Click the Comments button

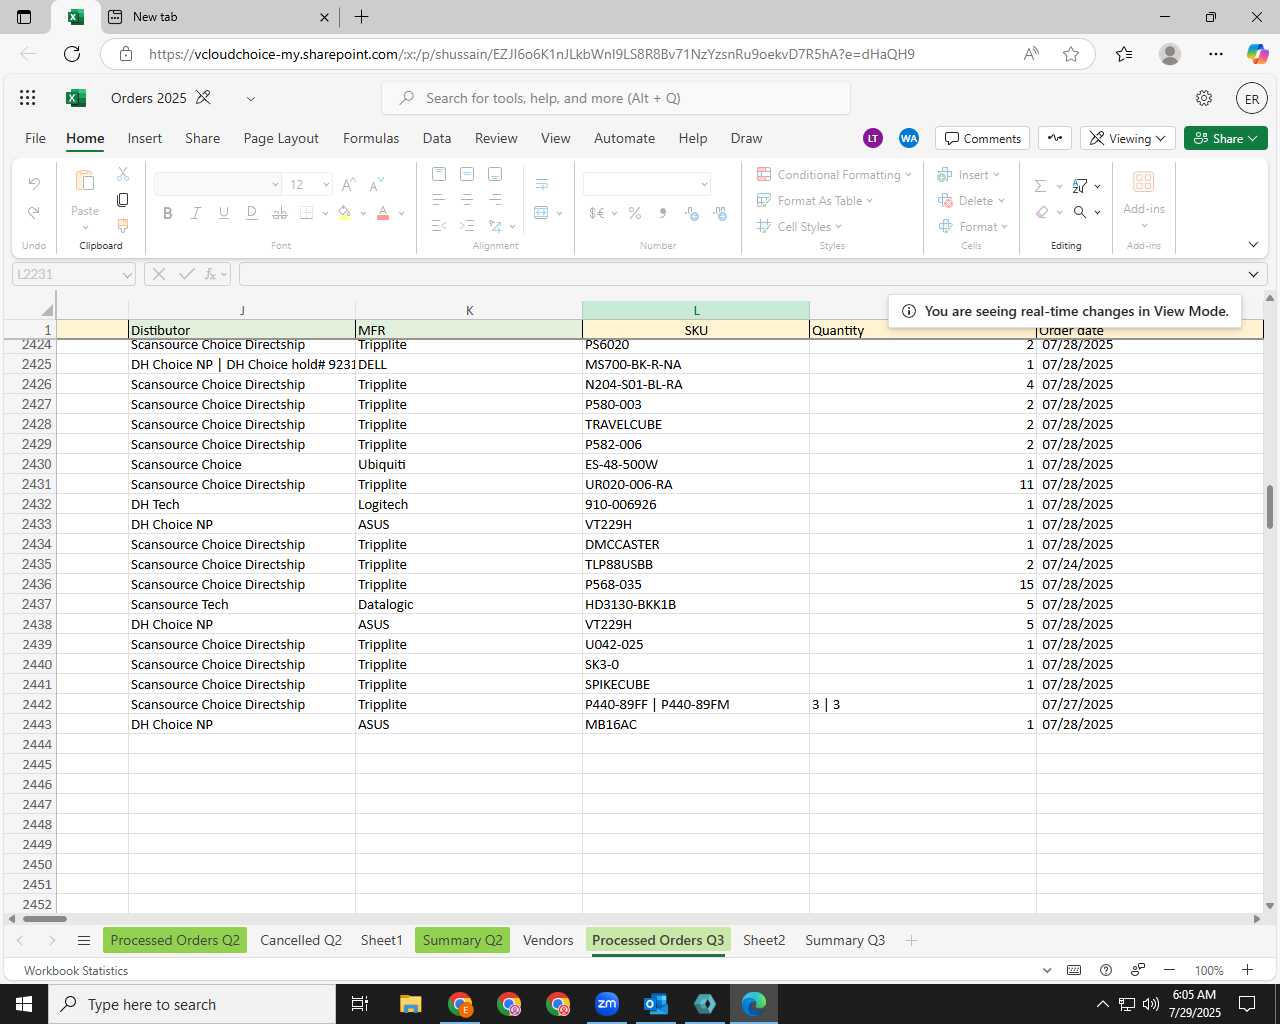983,138
